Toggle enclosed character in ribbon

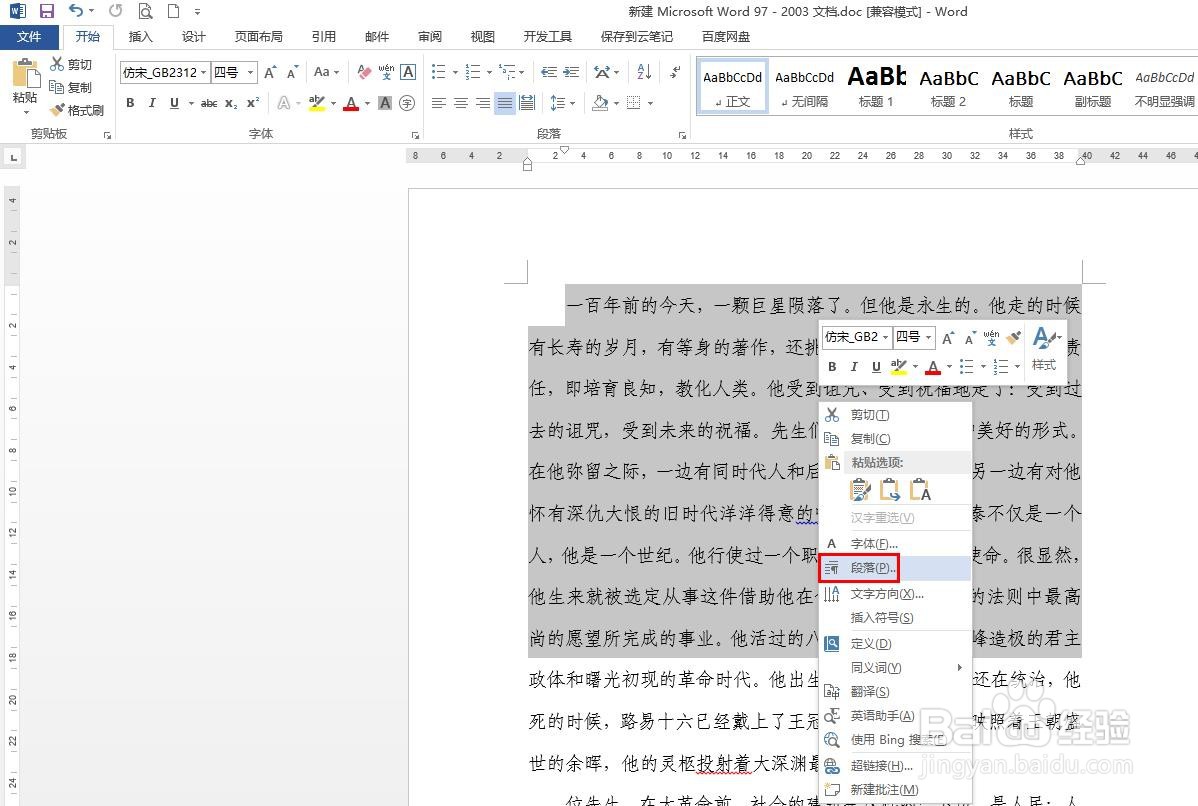(407, 103)
